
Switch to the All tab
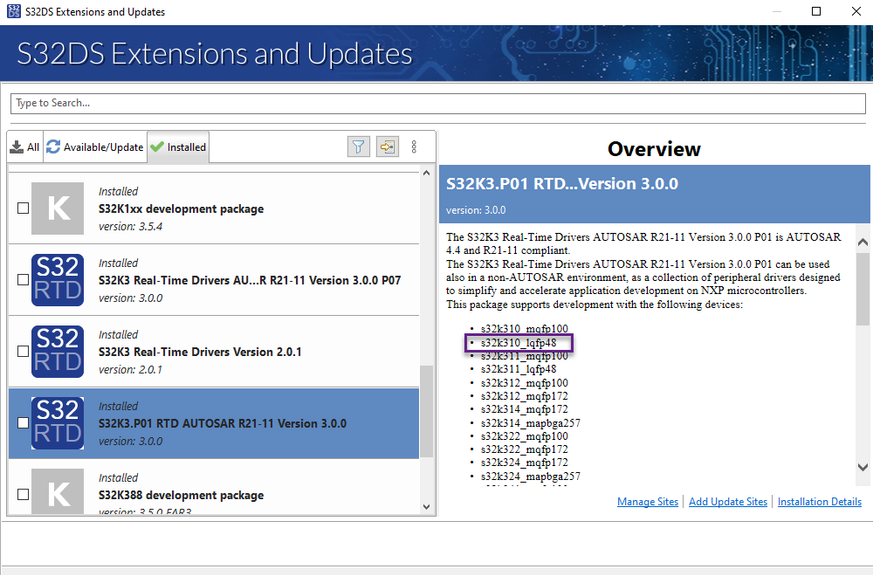tap(25, 147)
